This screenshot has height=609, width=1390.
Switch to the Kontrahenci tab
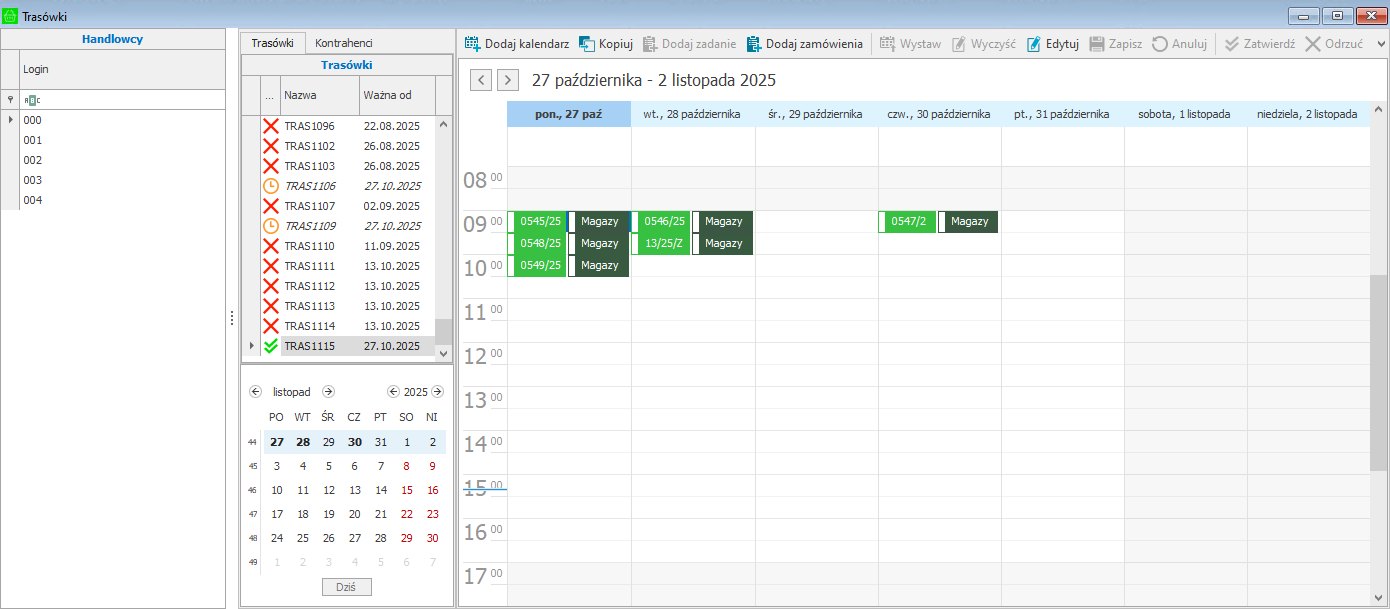(x=343, y=43)
